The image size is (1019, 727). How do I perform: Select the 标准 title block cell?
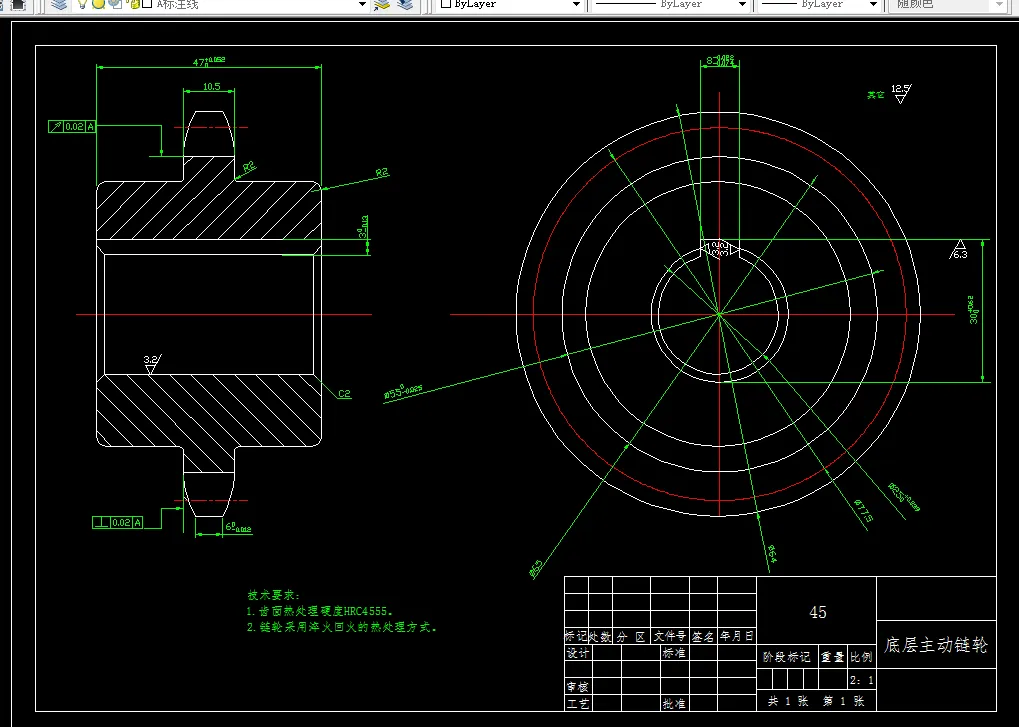[674, 653]
